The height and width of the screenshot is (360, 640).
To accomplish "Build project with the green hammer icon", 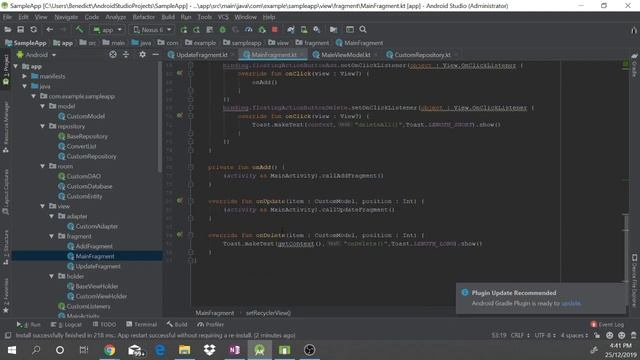I will tap(79, 29).
